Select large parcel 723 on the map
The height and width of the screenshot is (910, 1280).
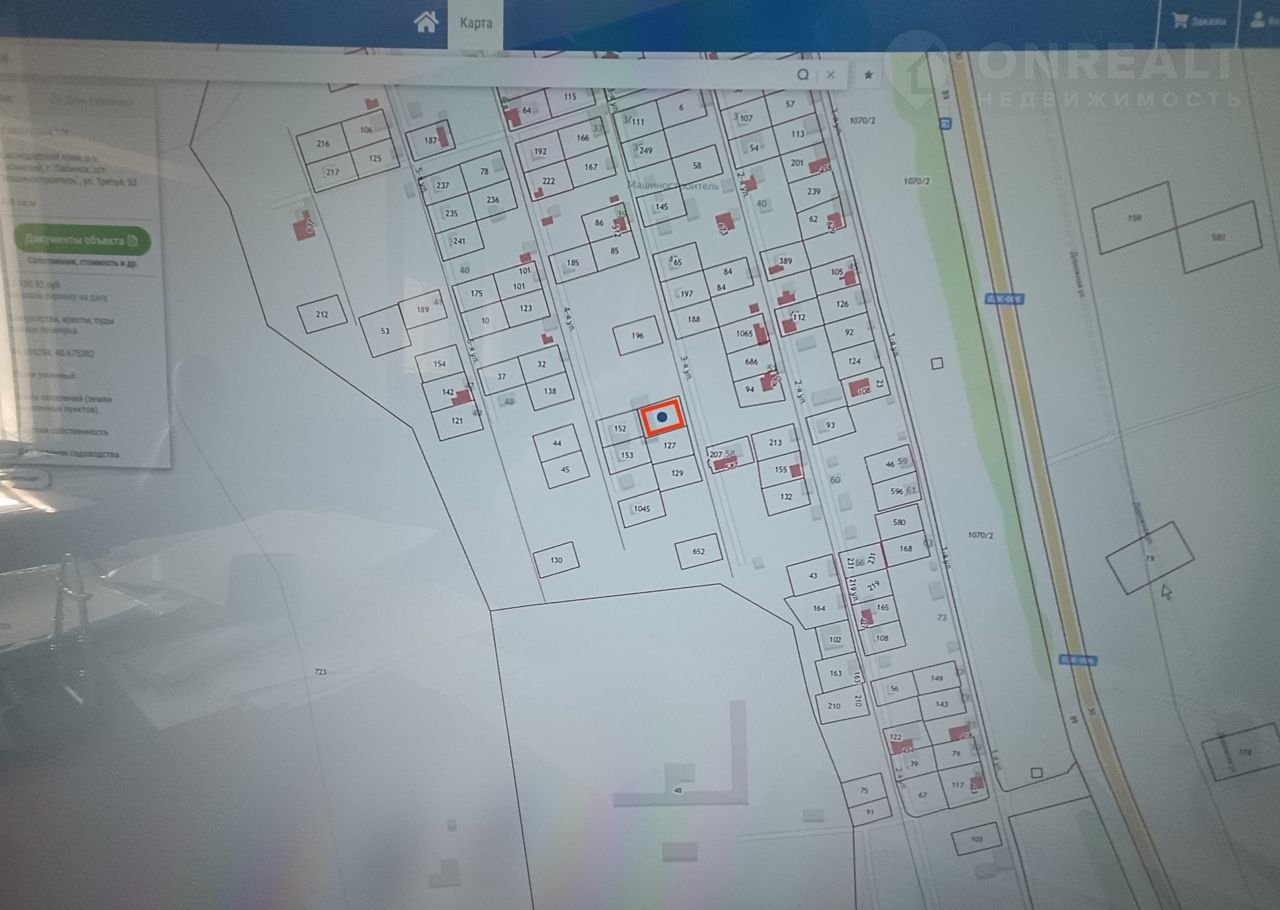320,671
